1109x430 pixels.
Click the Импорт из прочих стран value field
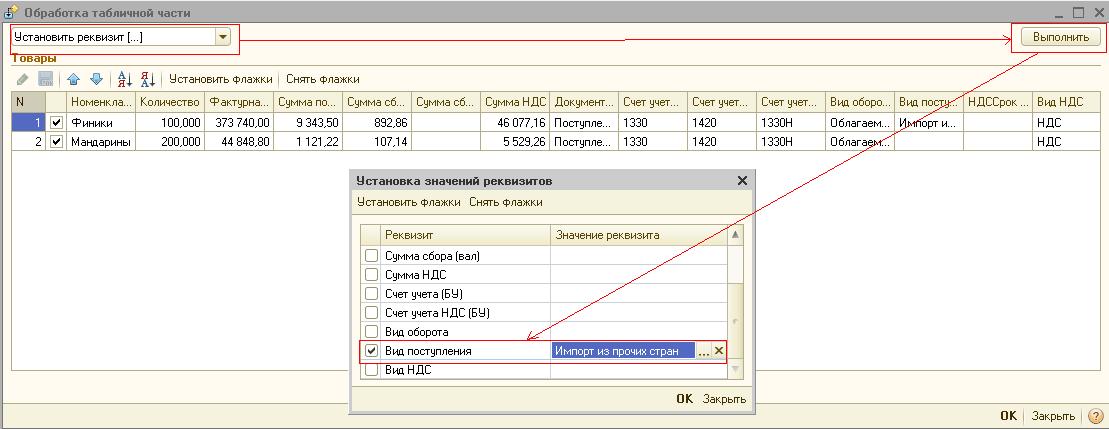[x=622, y=351]
